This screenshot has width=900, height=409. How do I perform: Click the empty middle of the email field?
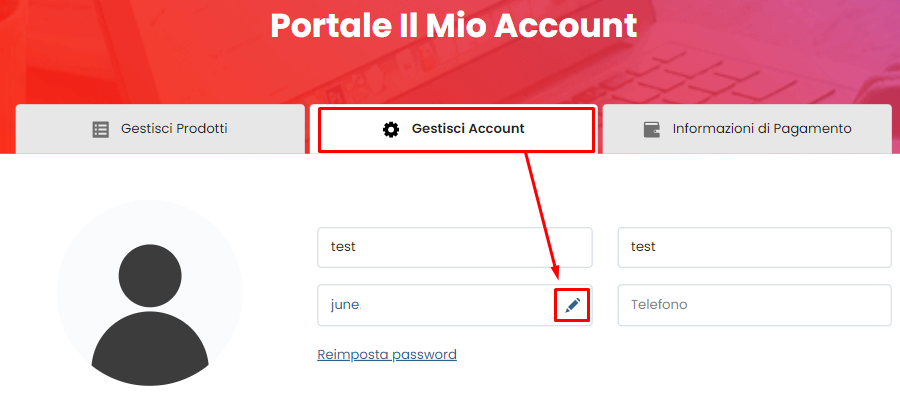pyautogui.click(x=455, y=305)
